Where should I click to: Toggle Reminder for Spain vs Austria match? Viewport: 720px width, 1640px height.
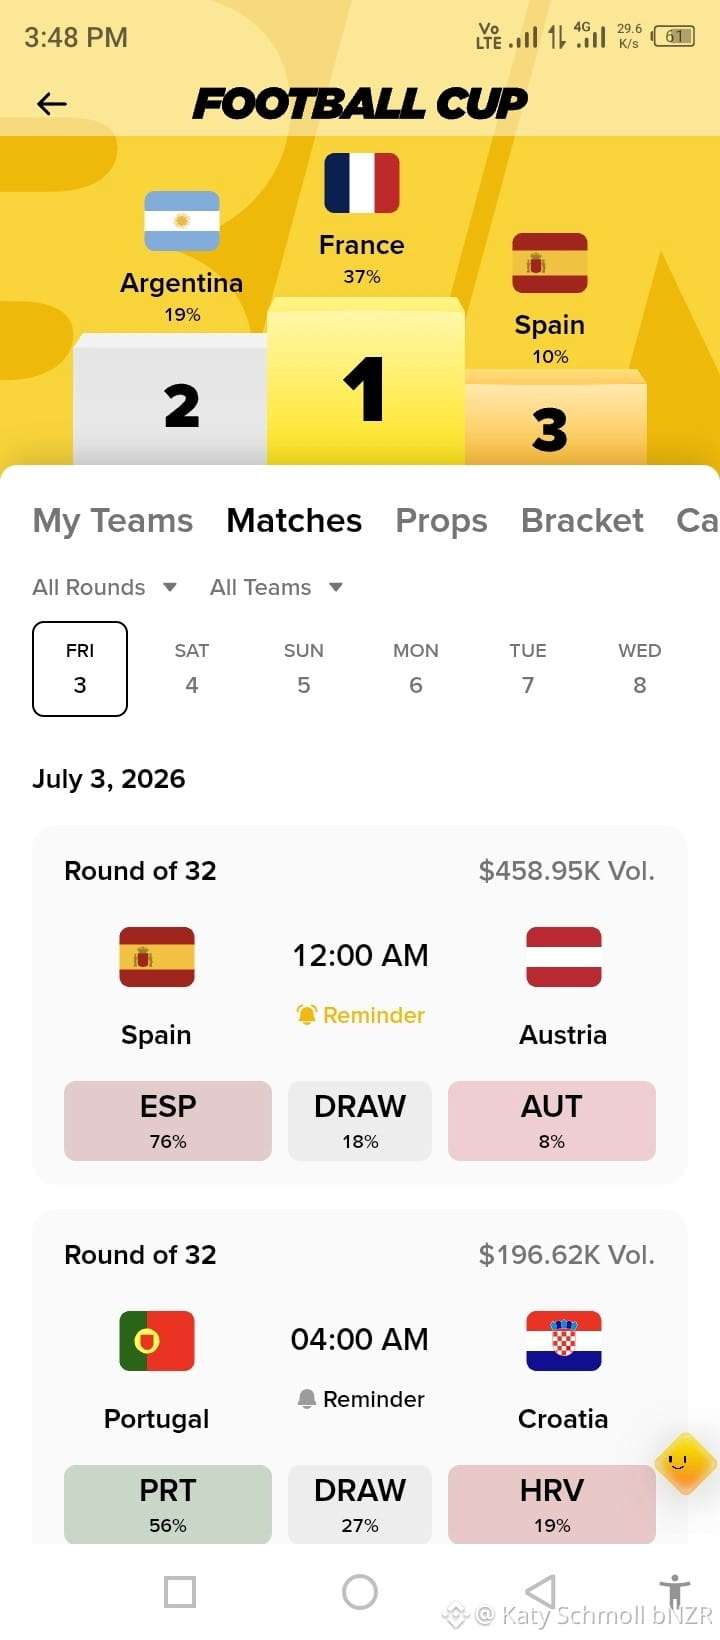(360, 1015)
